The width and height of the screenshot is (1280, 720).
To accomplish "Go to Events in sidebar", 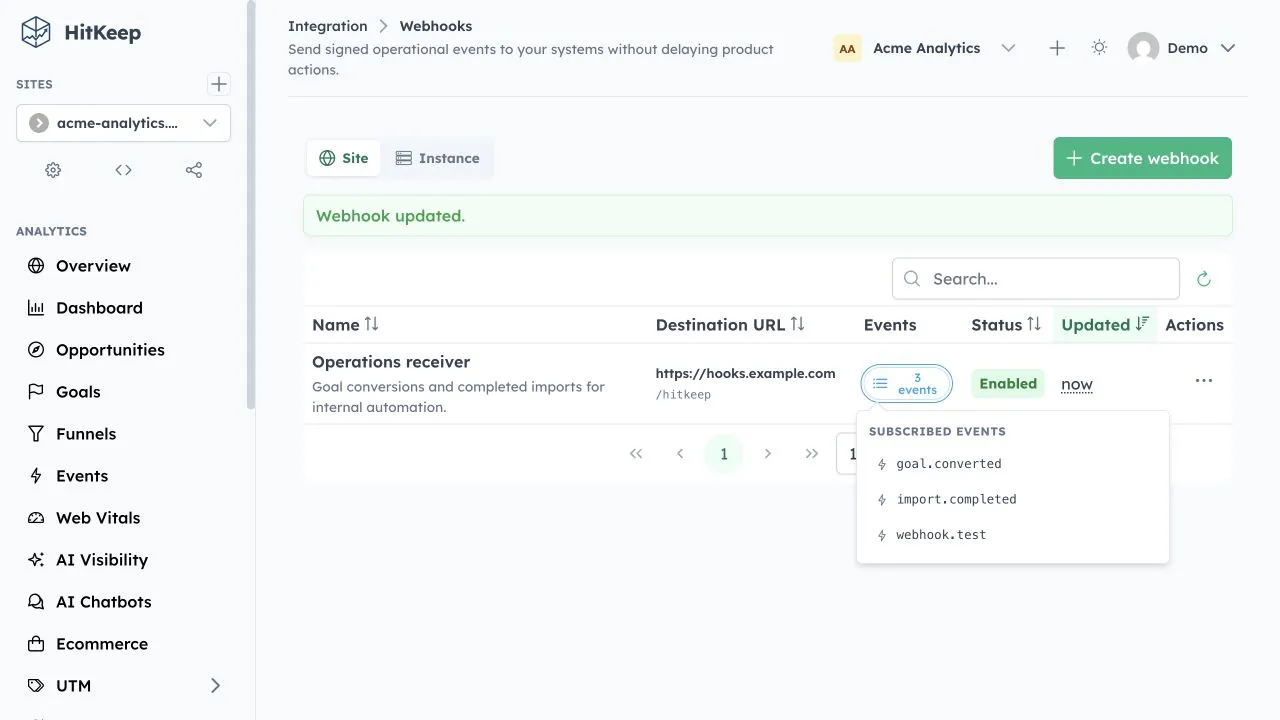I will click(82, 476).
